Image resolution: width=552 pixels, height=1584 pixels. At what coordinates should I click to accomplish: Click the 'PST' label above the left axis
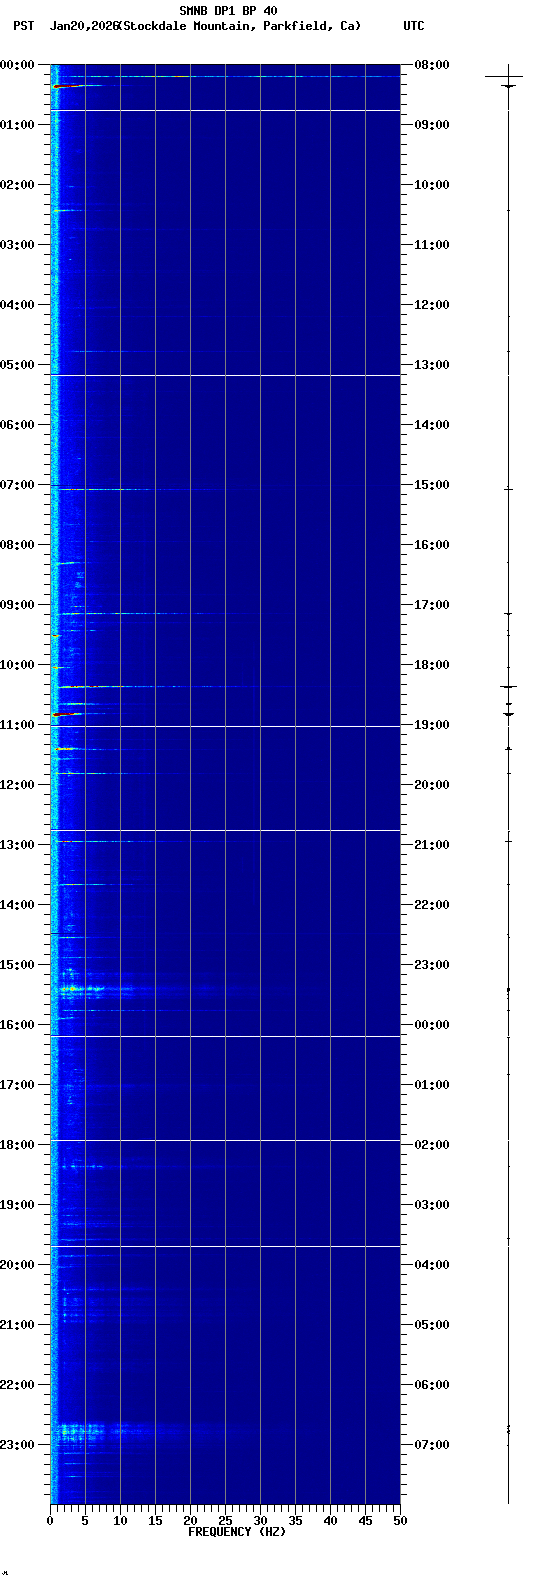(23, 26)
